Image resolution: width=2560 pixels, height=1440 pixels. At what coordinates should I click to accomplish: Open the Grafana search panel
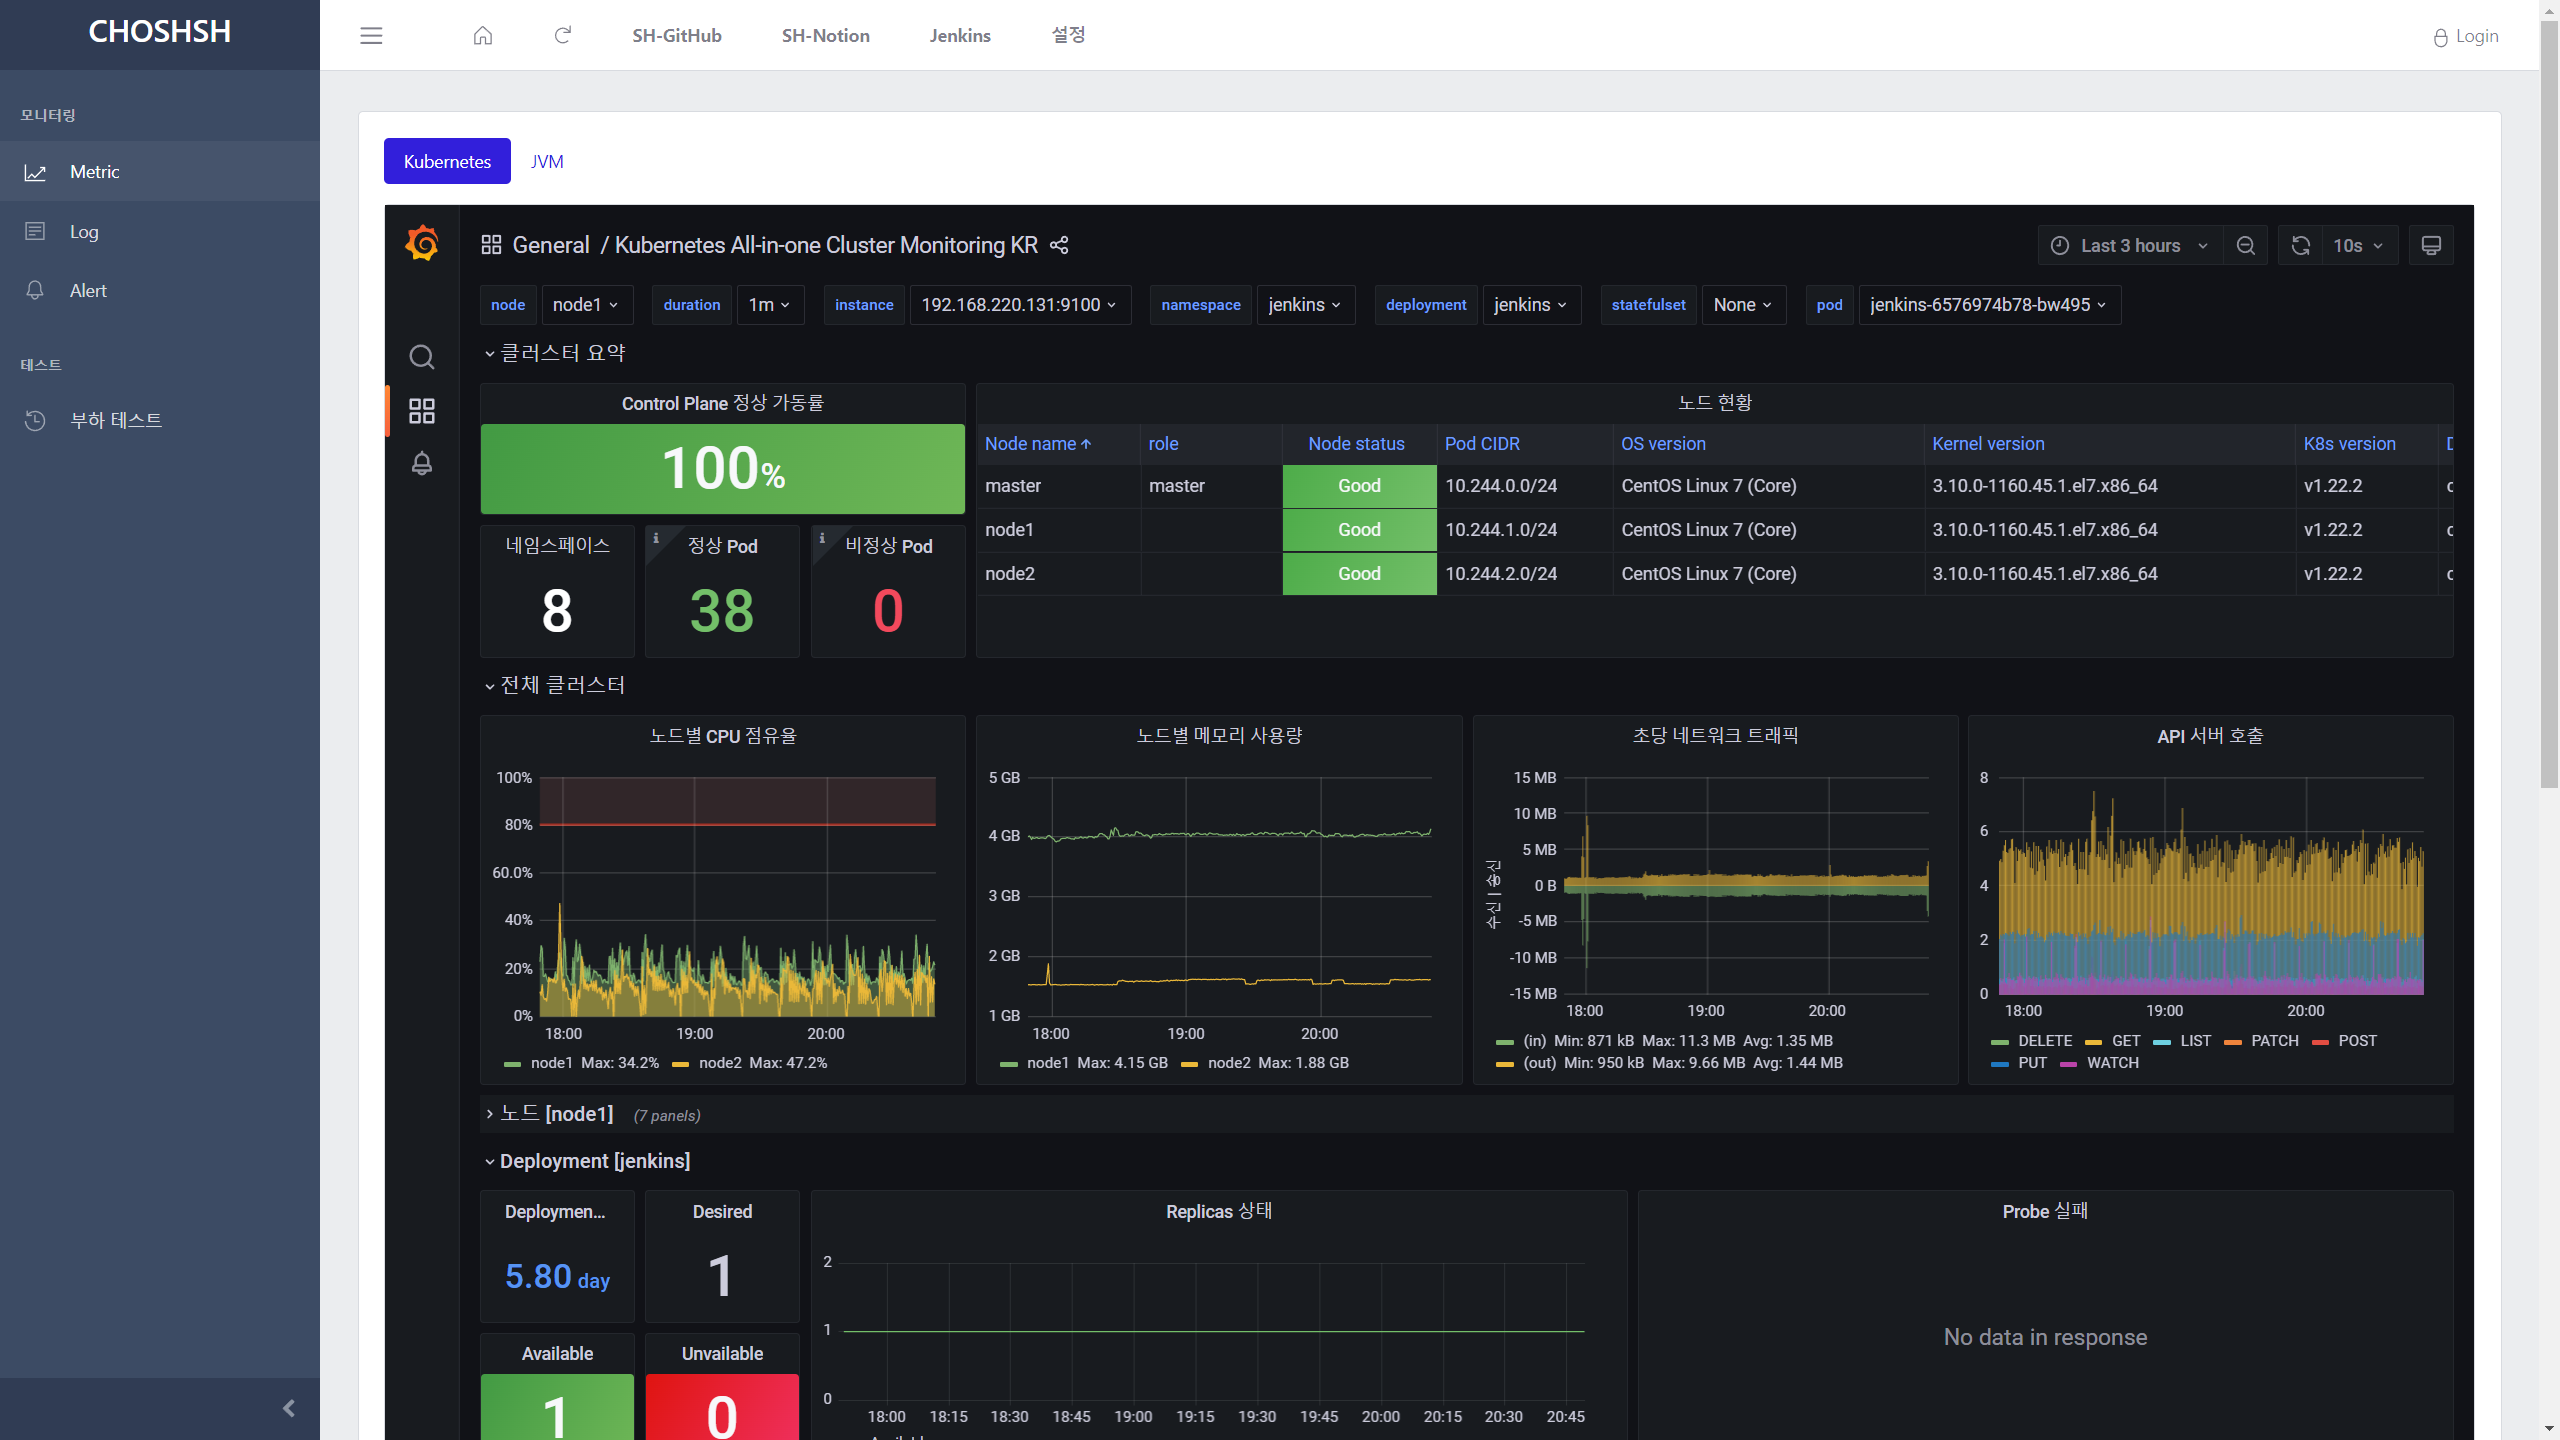(x=421, y=357)
